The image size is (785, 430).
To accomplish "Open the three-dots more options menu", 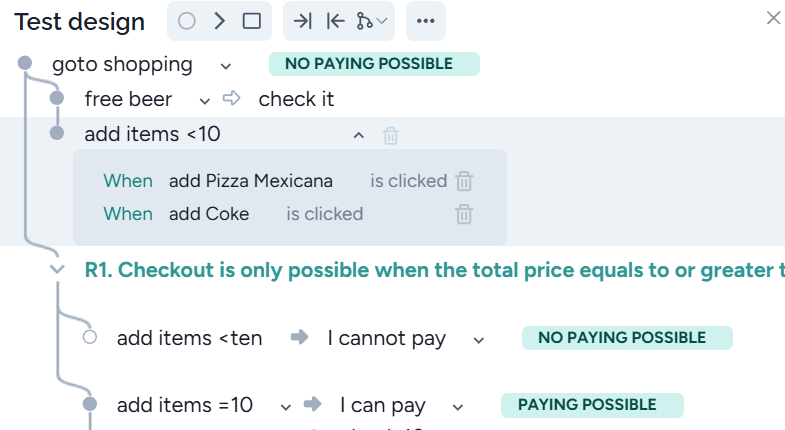I will tap(426, 21).
